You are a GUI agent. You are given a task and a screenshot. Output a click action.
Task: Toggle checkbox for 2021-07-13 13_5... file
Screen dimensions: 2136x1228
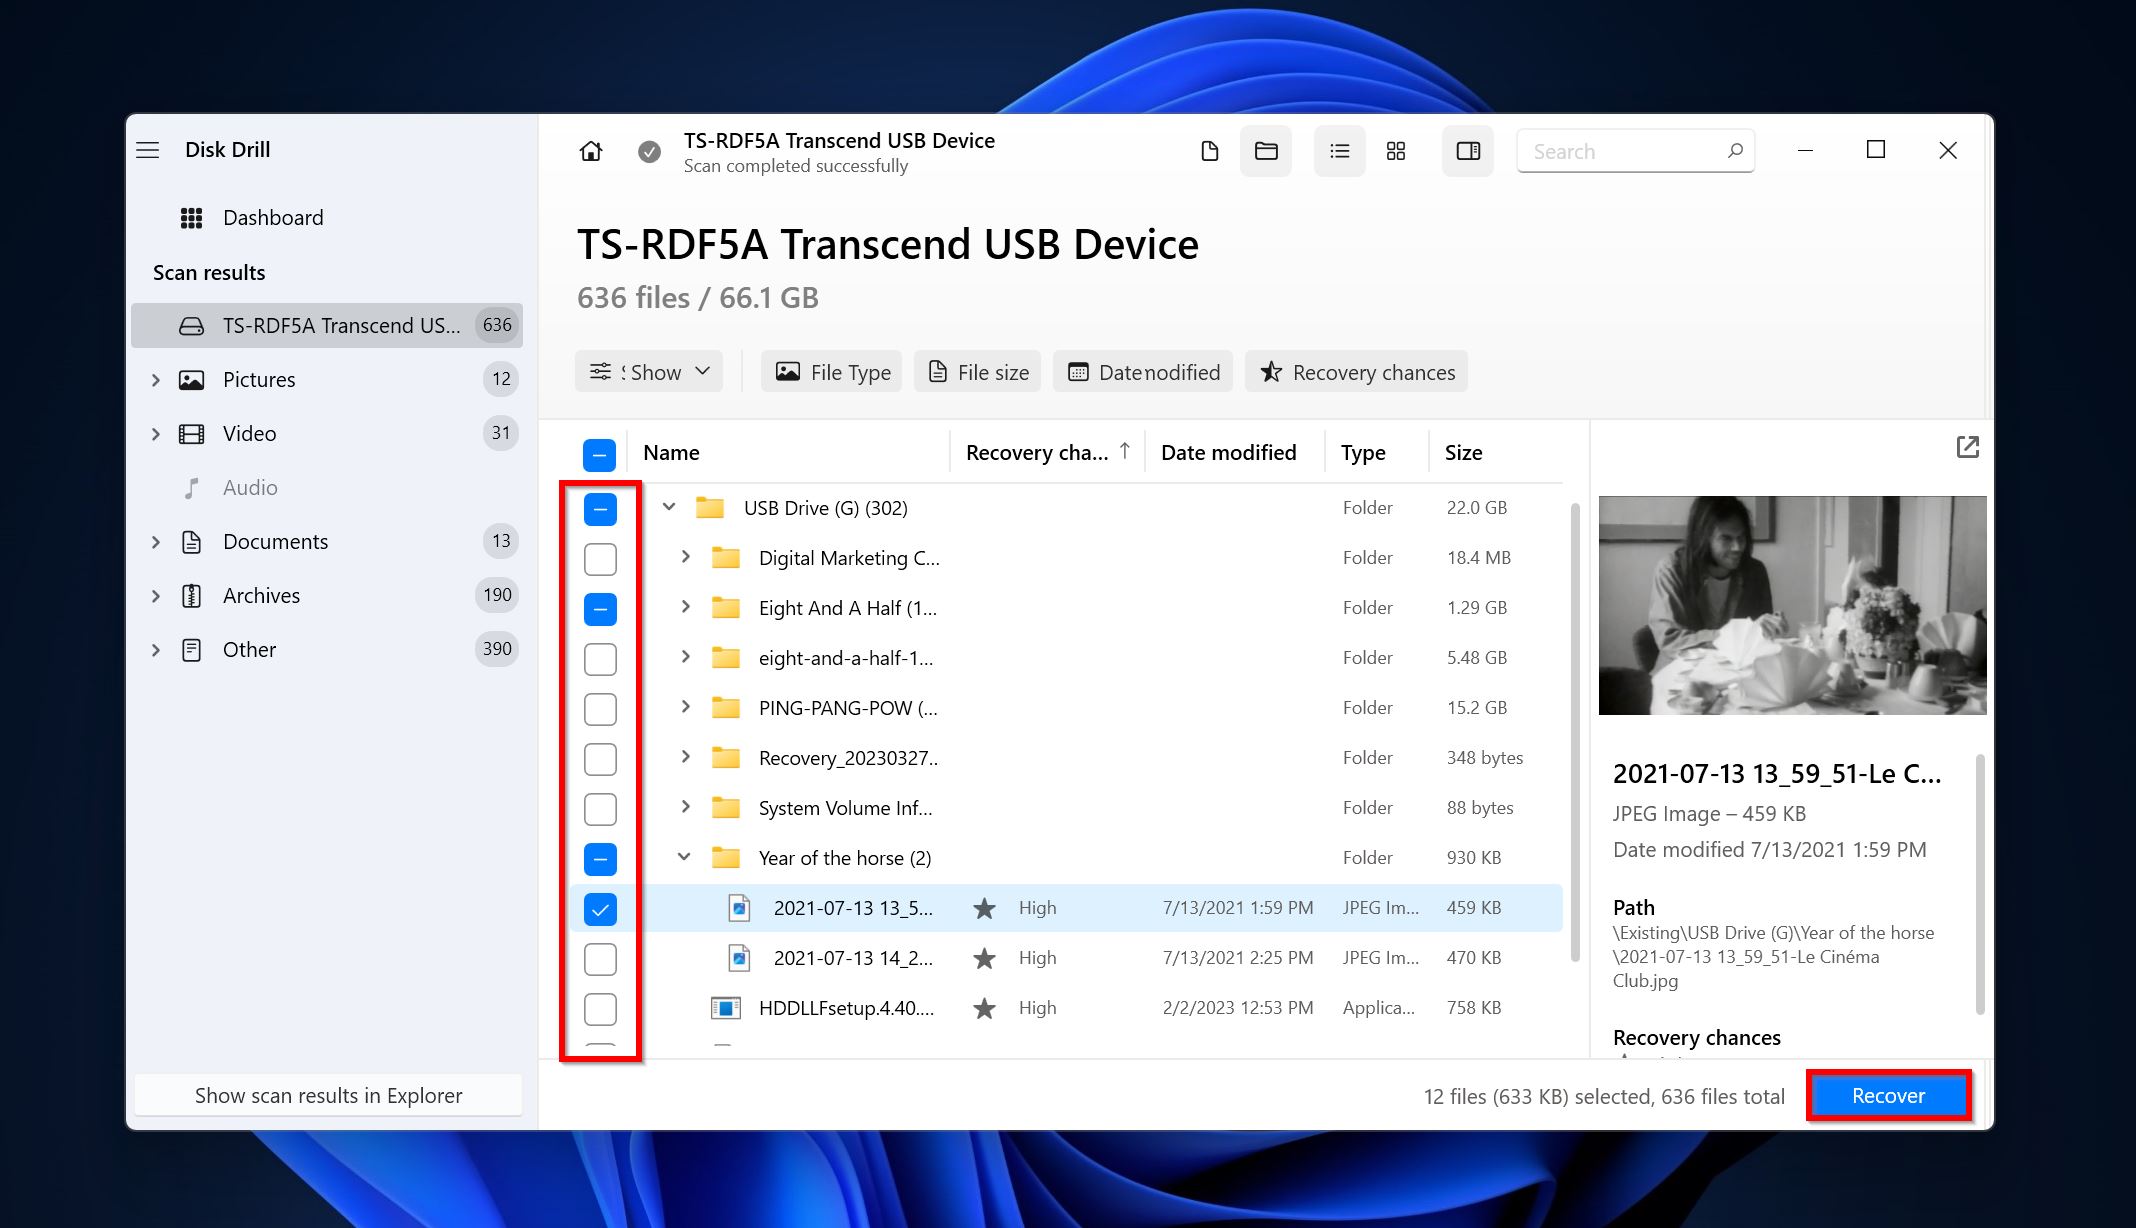tap(601, 908)
